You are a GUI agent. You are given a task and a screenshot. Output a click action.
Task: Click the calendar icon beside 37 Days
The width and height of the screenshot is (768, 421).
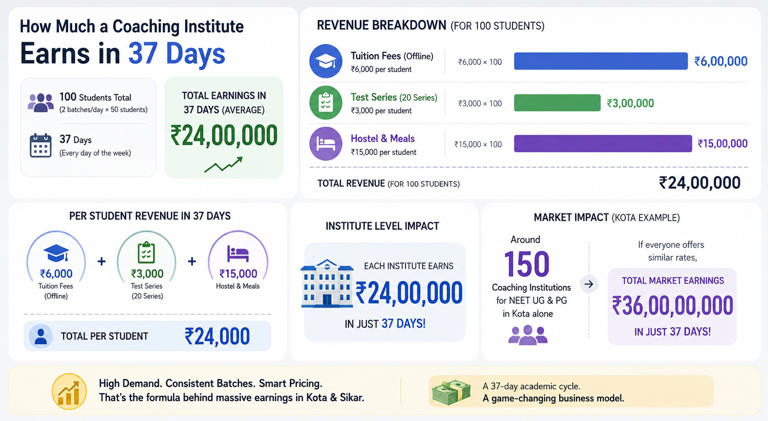pyautogui.click(x=40, y=145)
